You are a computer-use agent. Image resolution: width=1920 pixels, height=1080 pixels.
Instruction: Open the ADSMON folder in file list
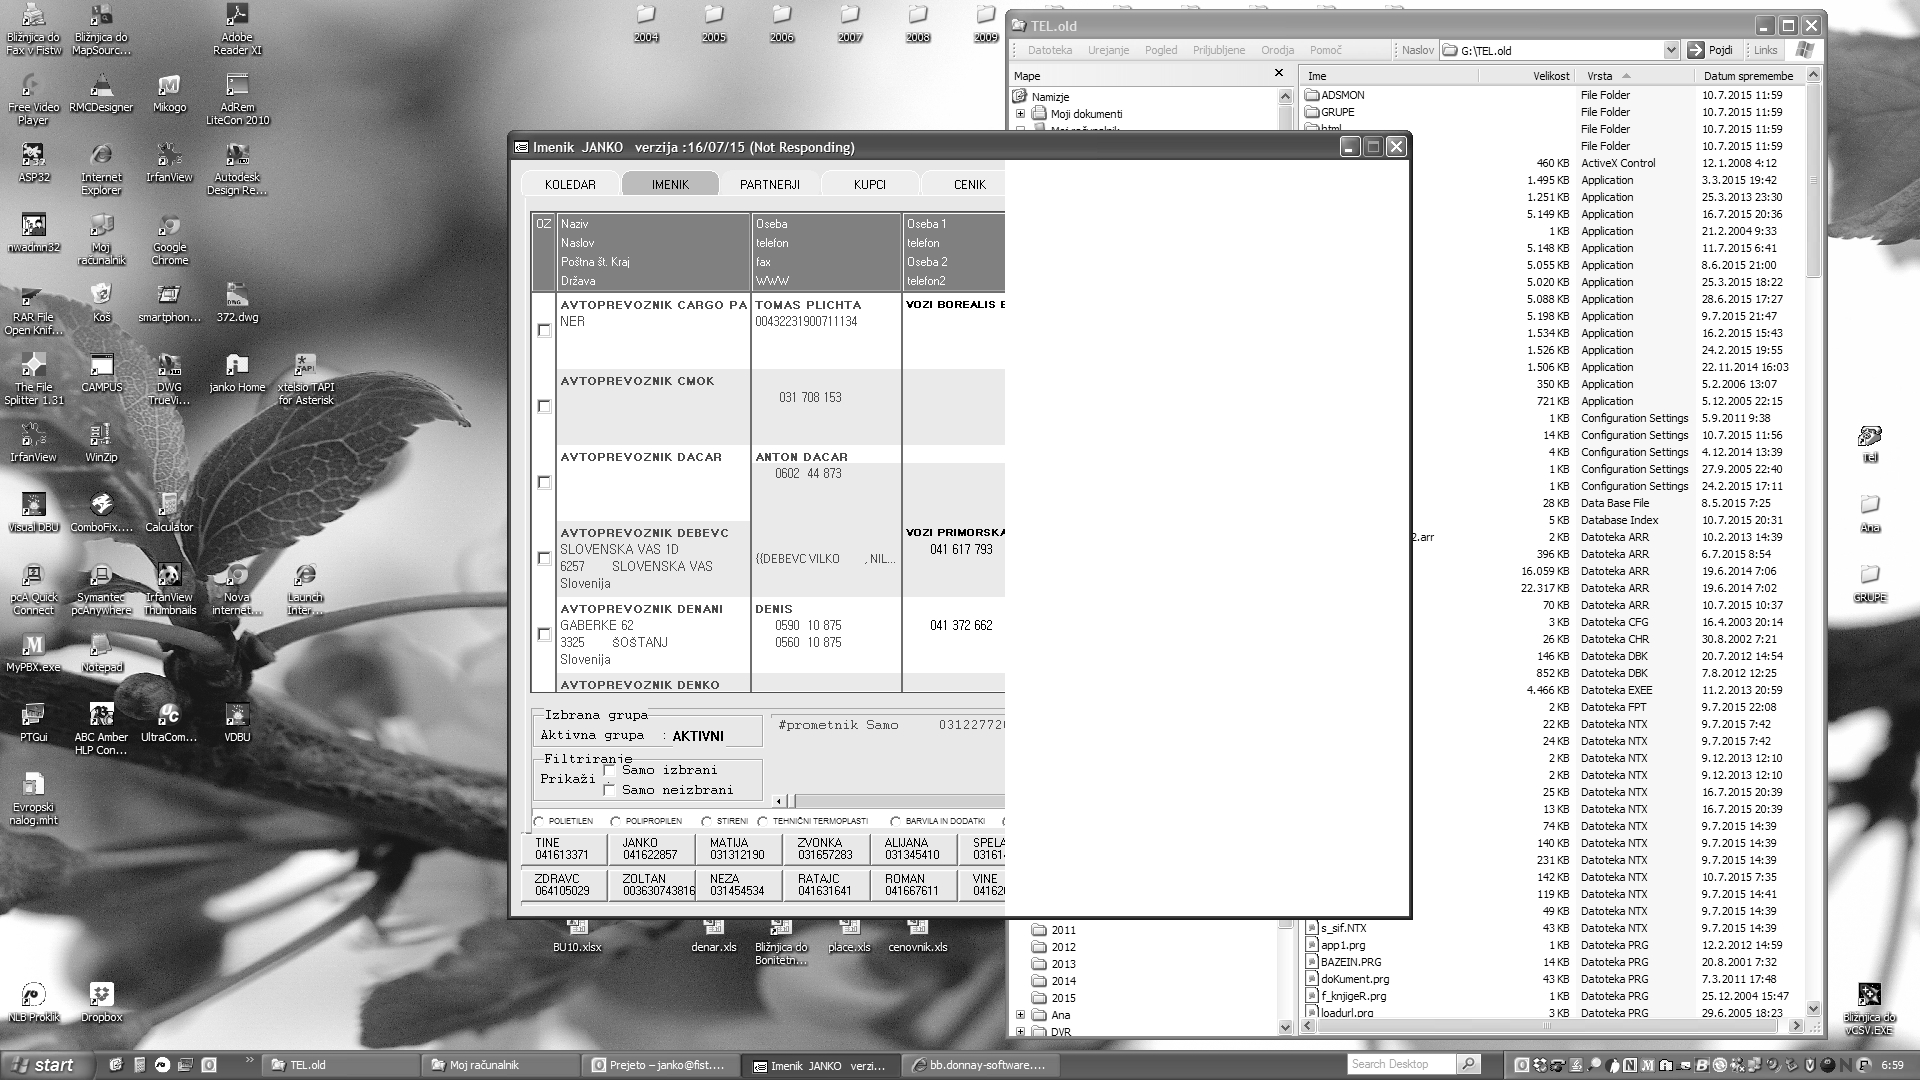[x=1342, y=95]
